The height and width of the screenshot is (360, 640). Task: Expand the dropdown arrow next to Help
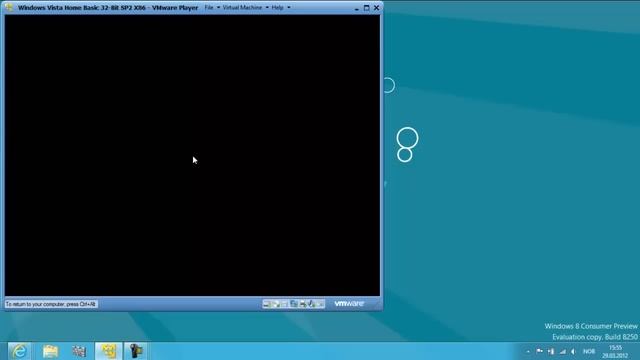point(289,7)
